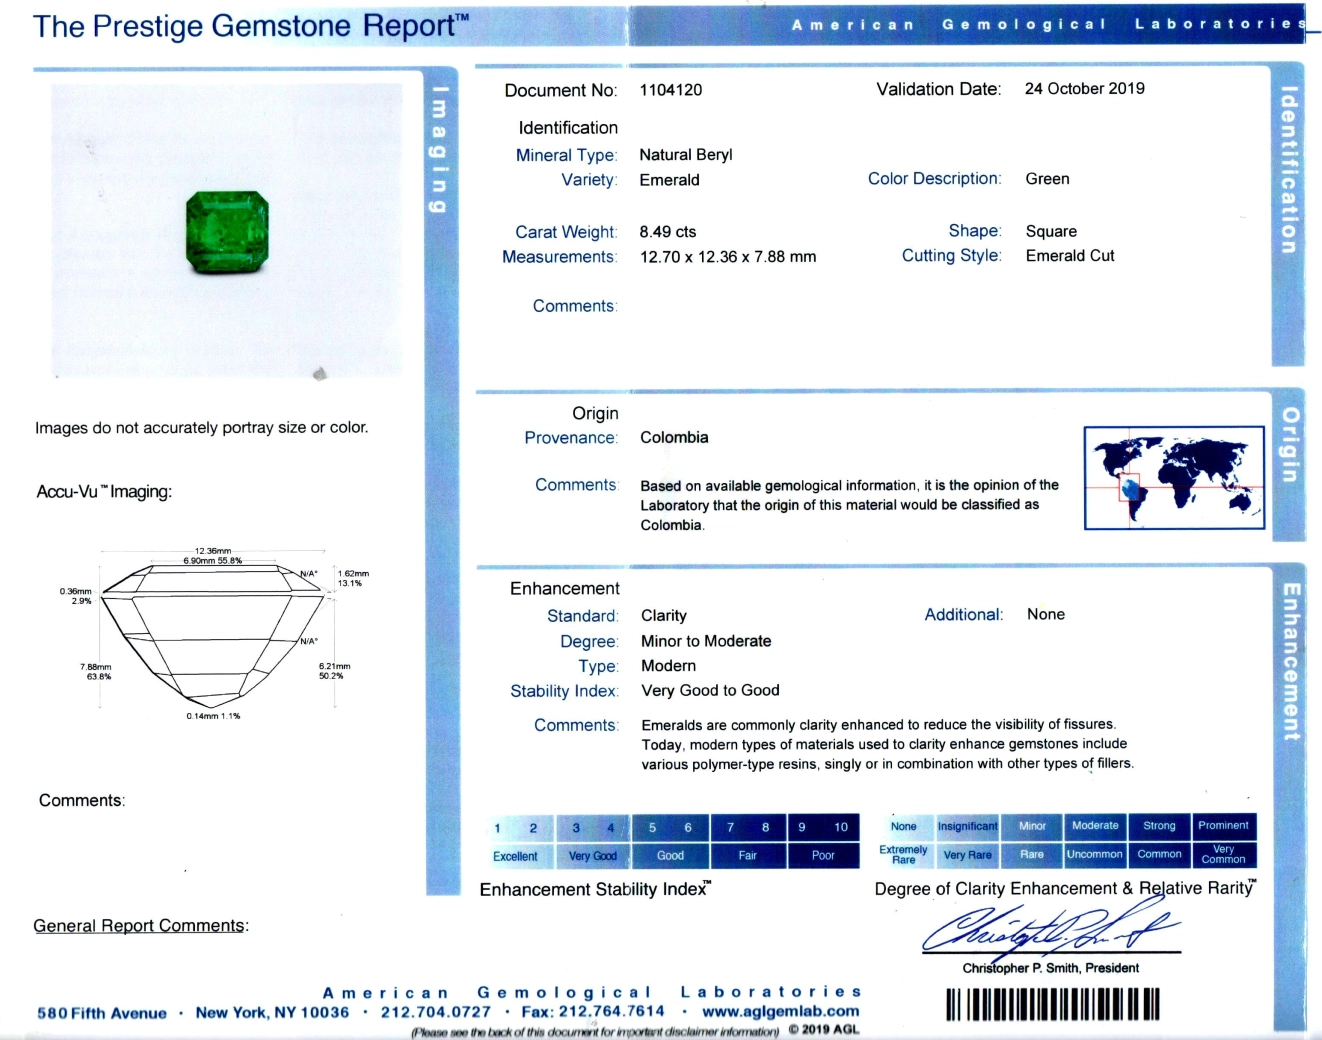Click the 'Very Rare' rarity cell
The image size is (1322, 1040).
tap(967, 854)
